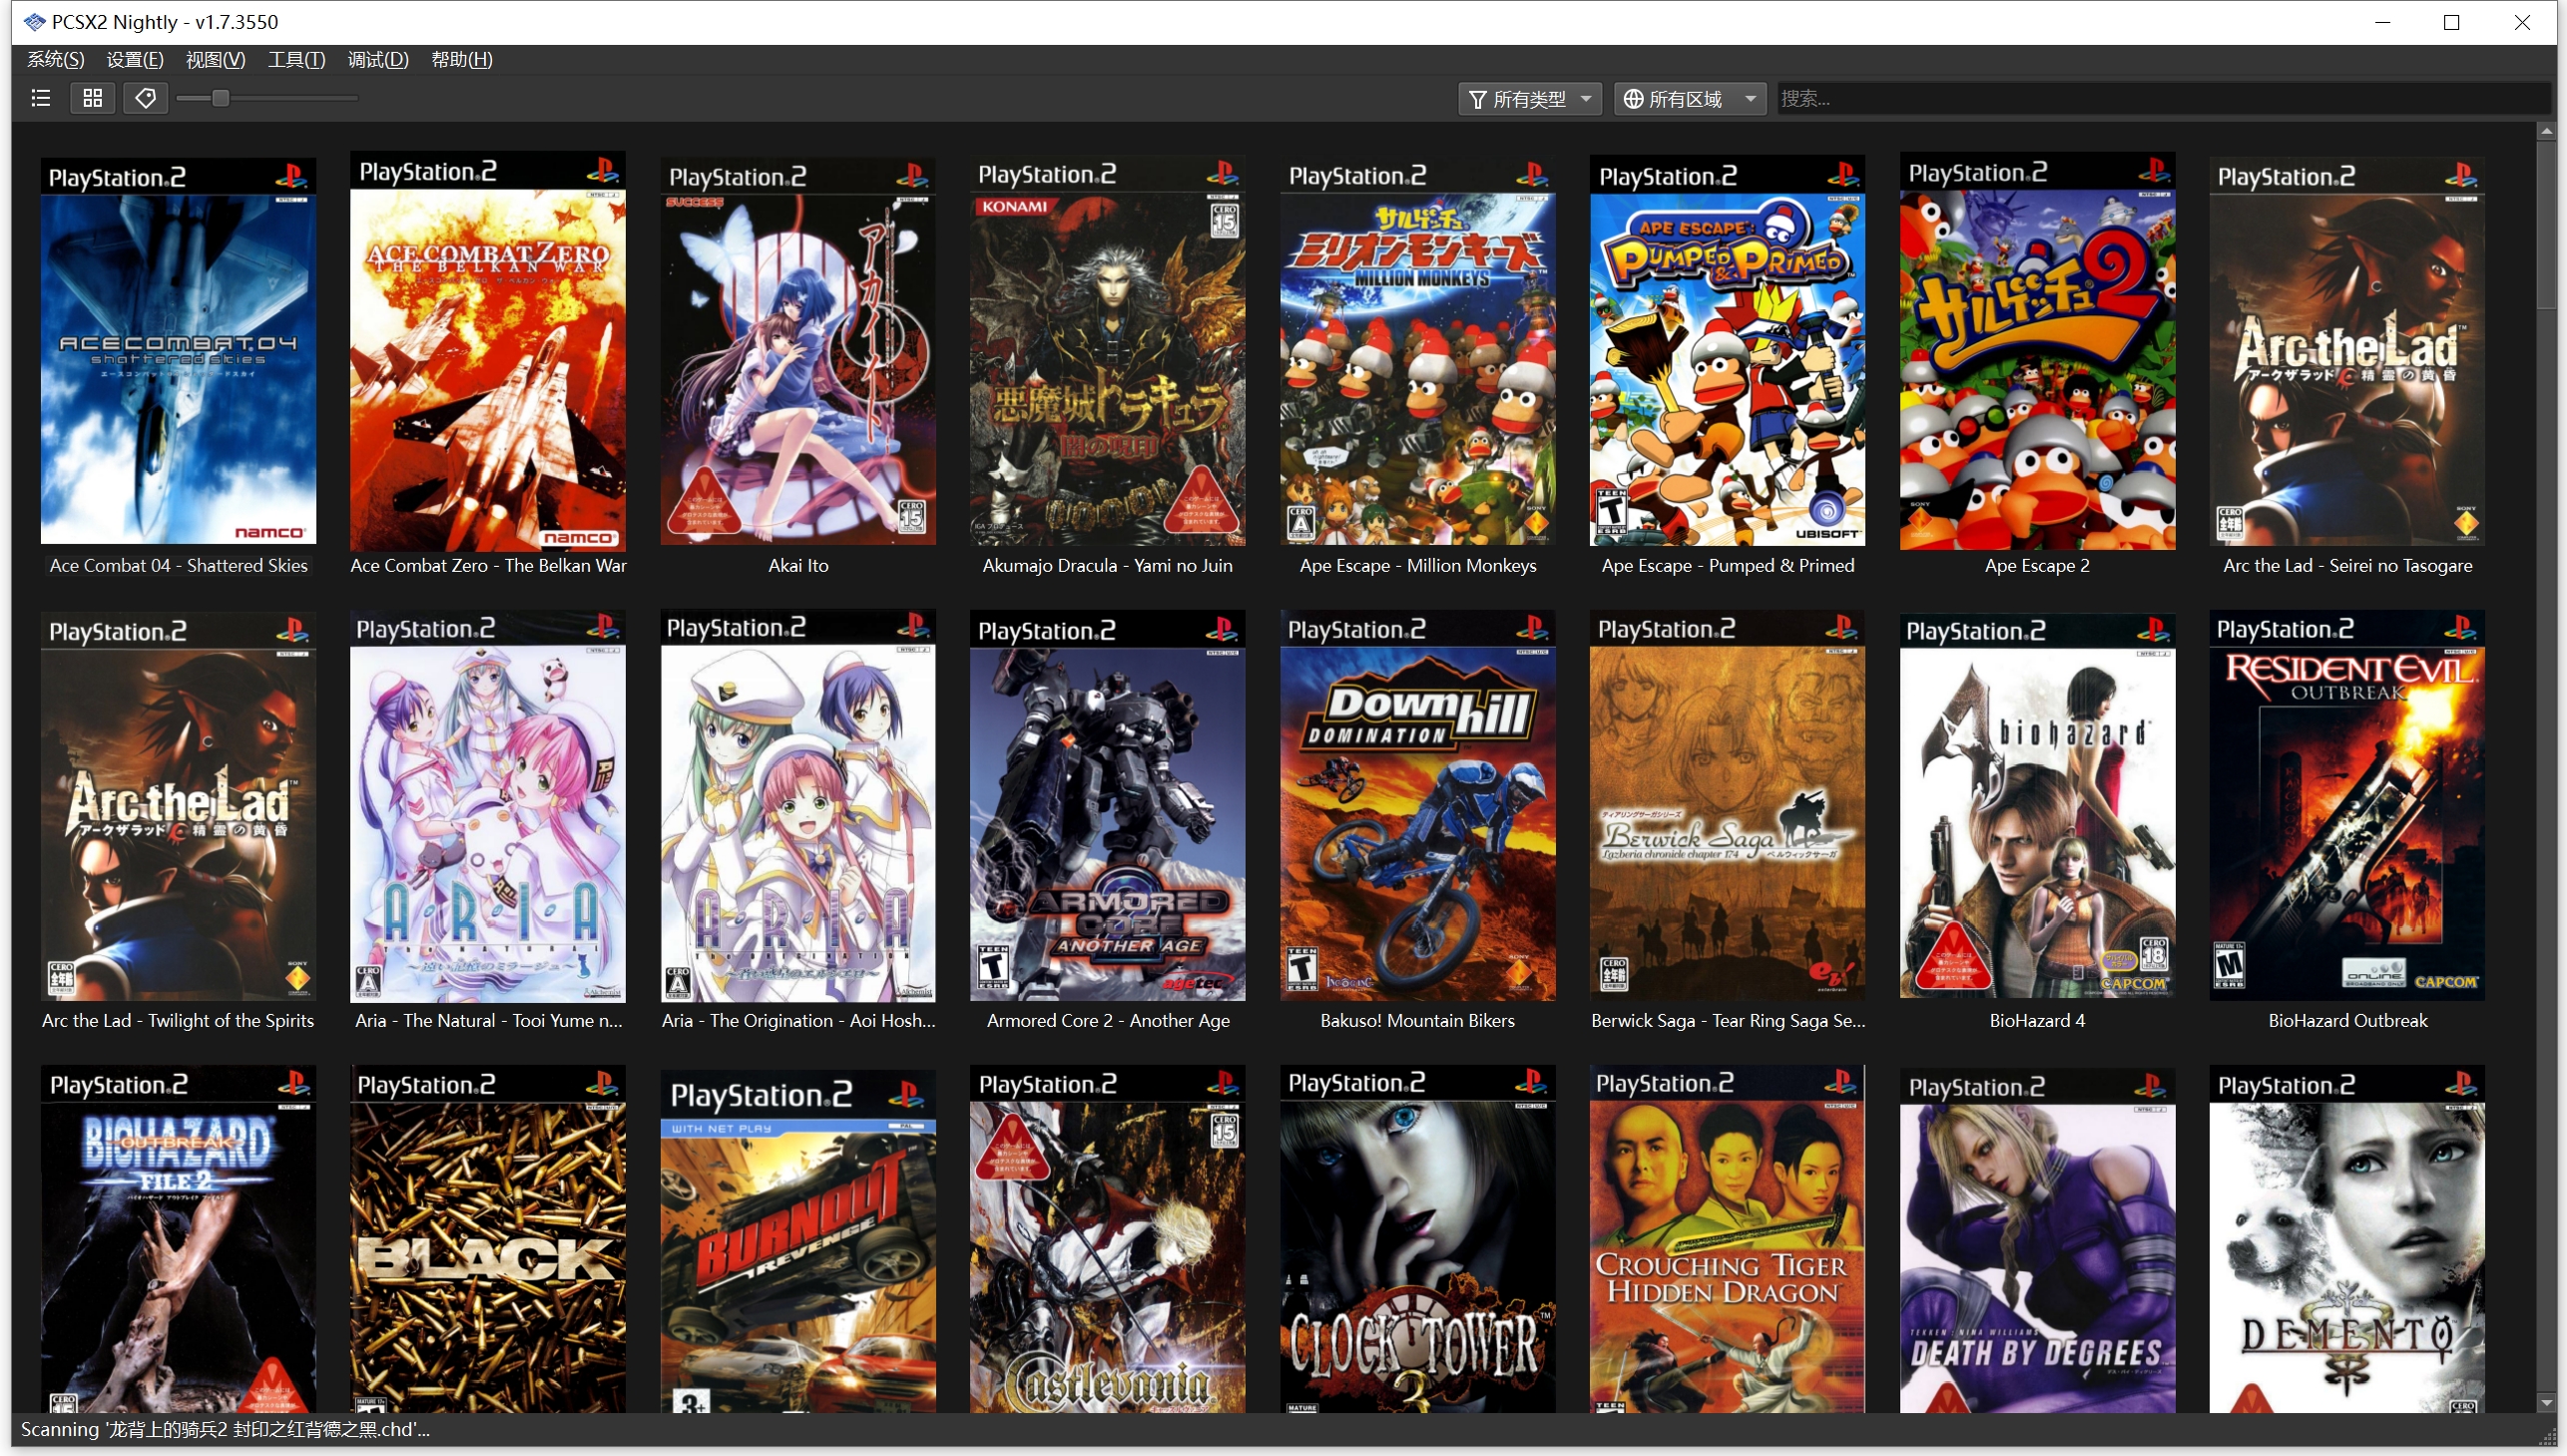Switch to game list view
2567x1456 pixels.
pos(41,98)
